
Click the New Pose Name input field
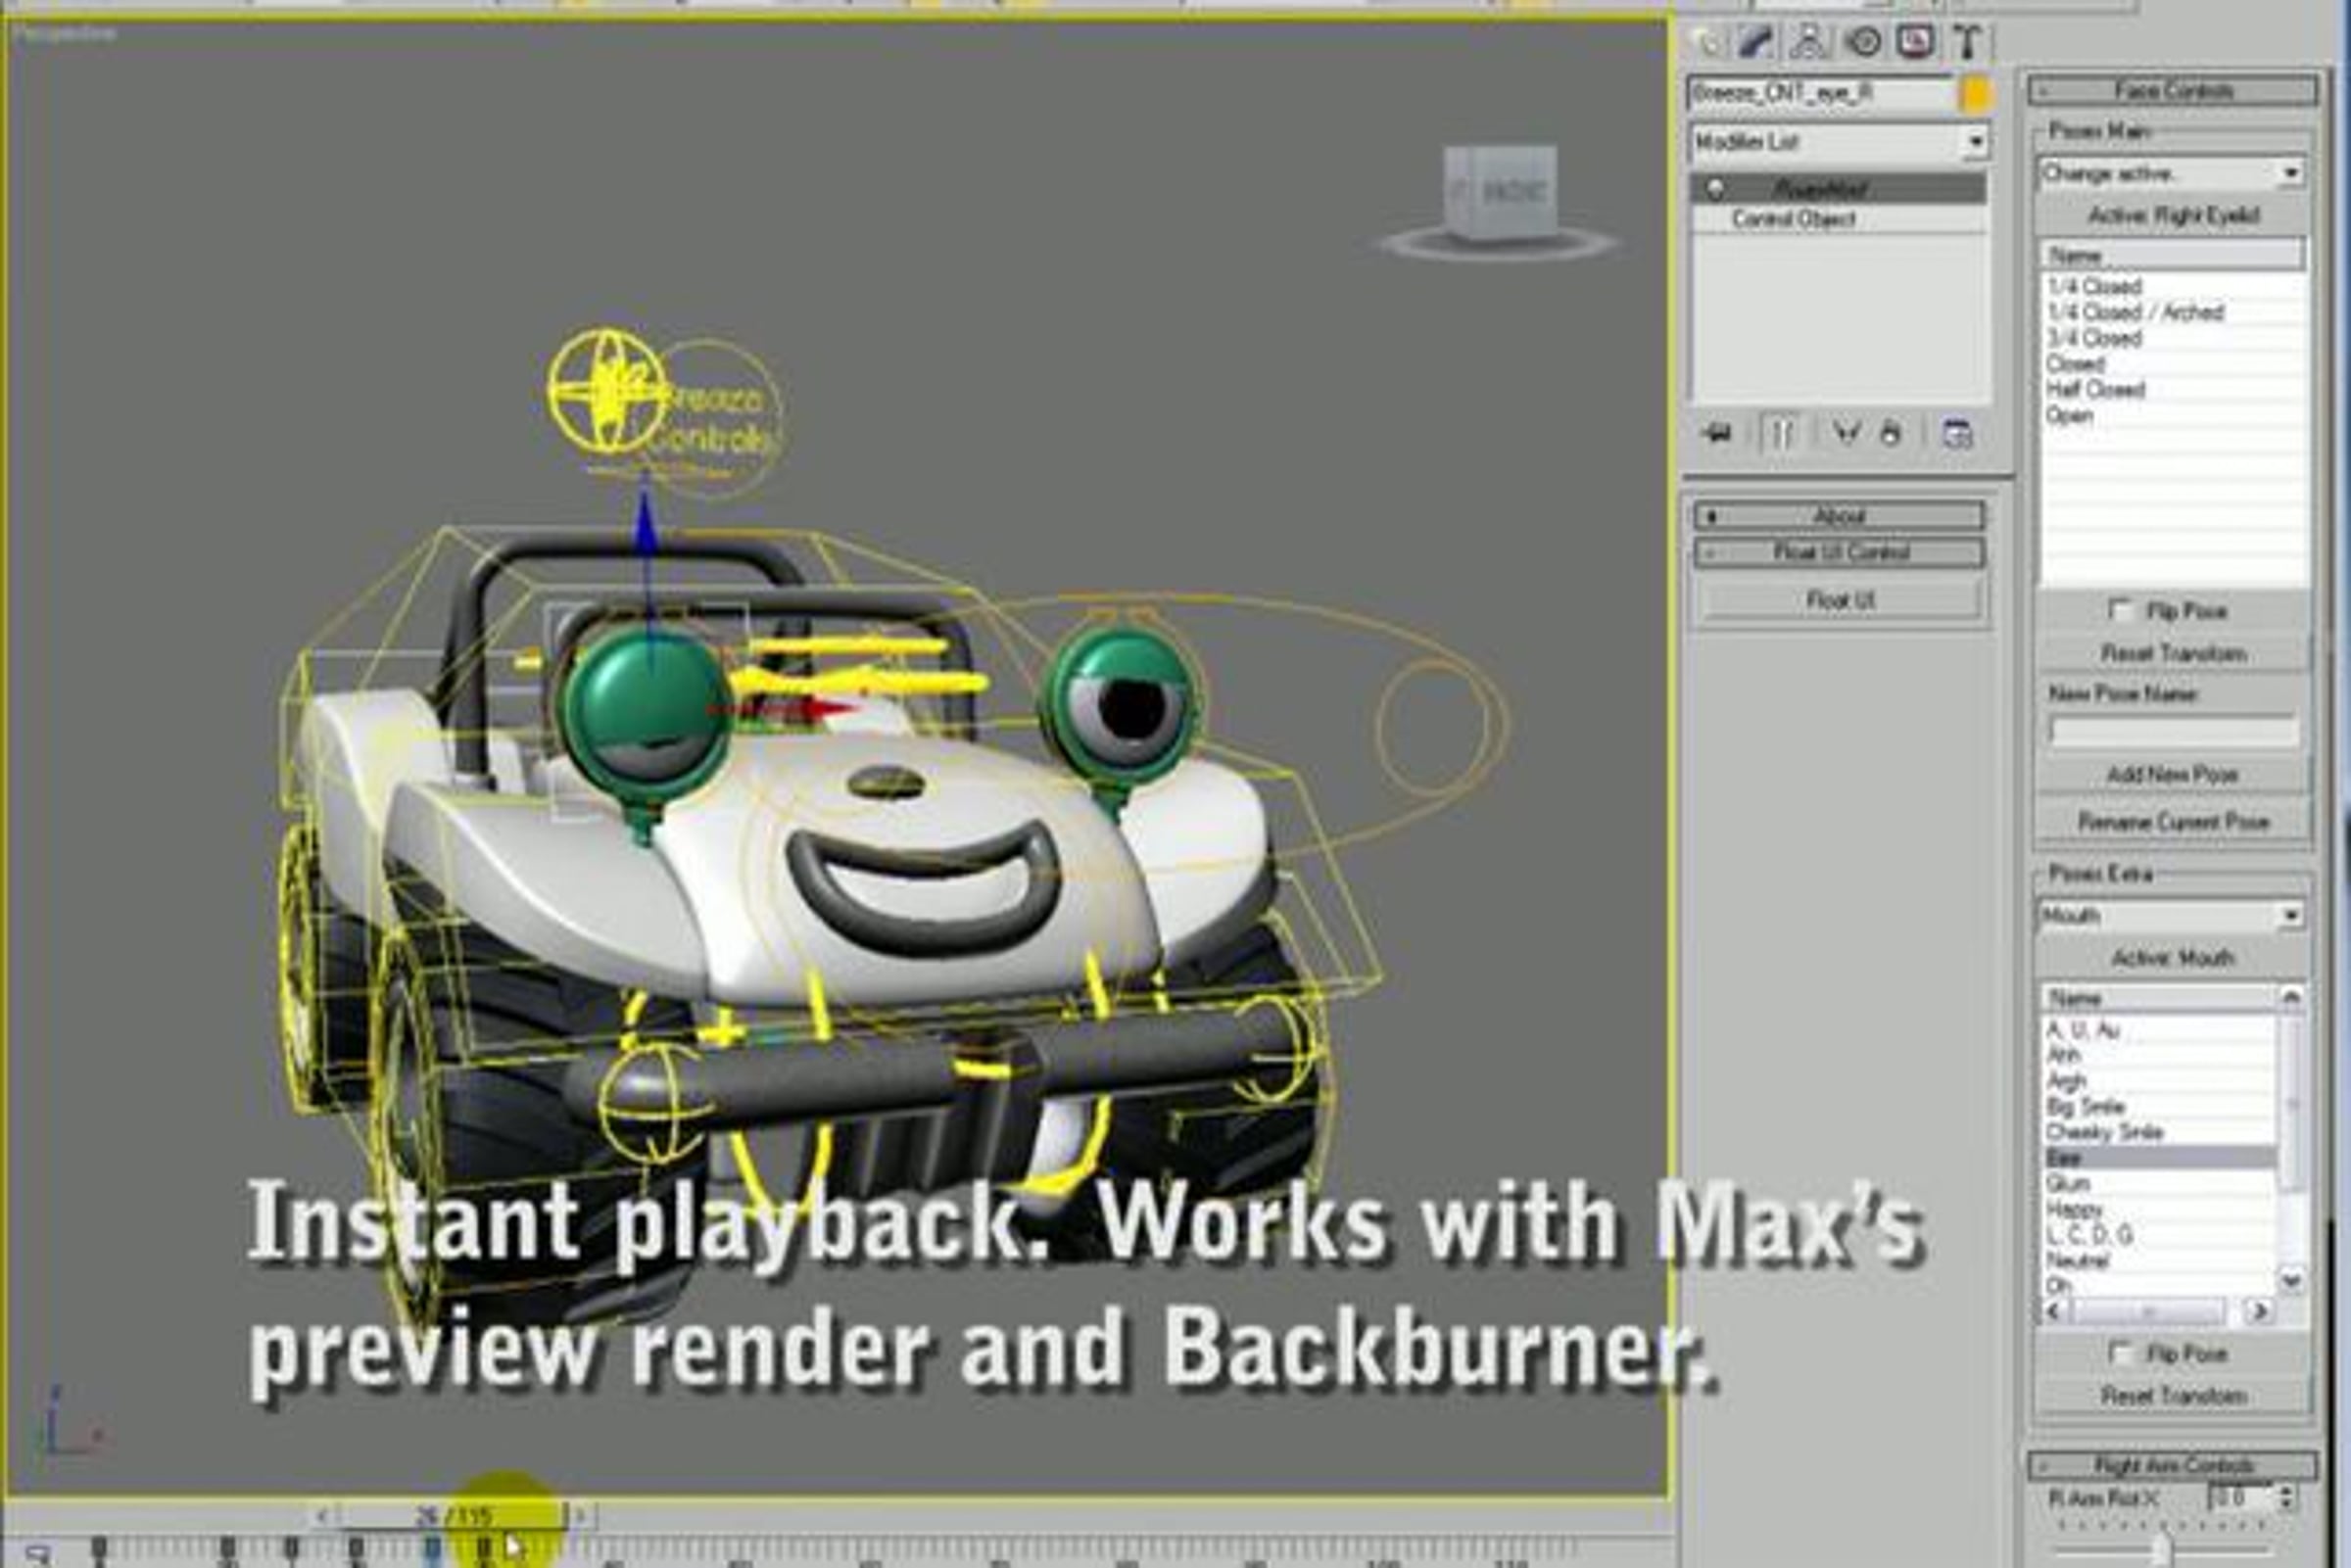2172,731
